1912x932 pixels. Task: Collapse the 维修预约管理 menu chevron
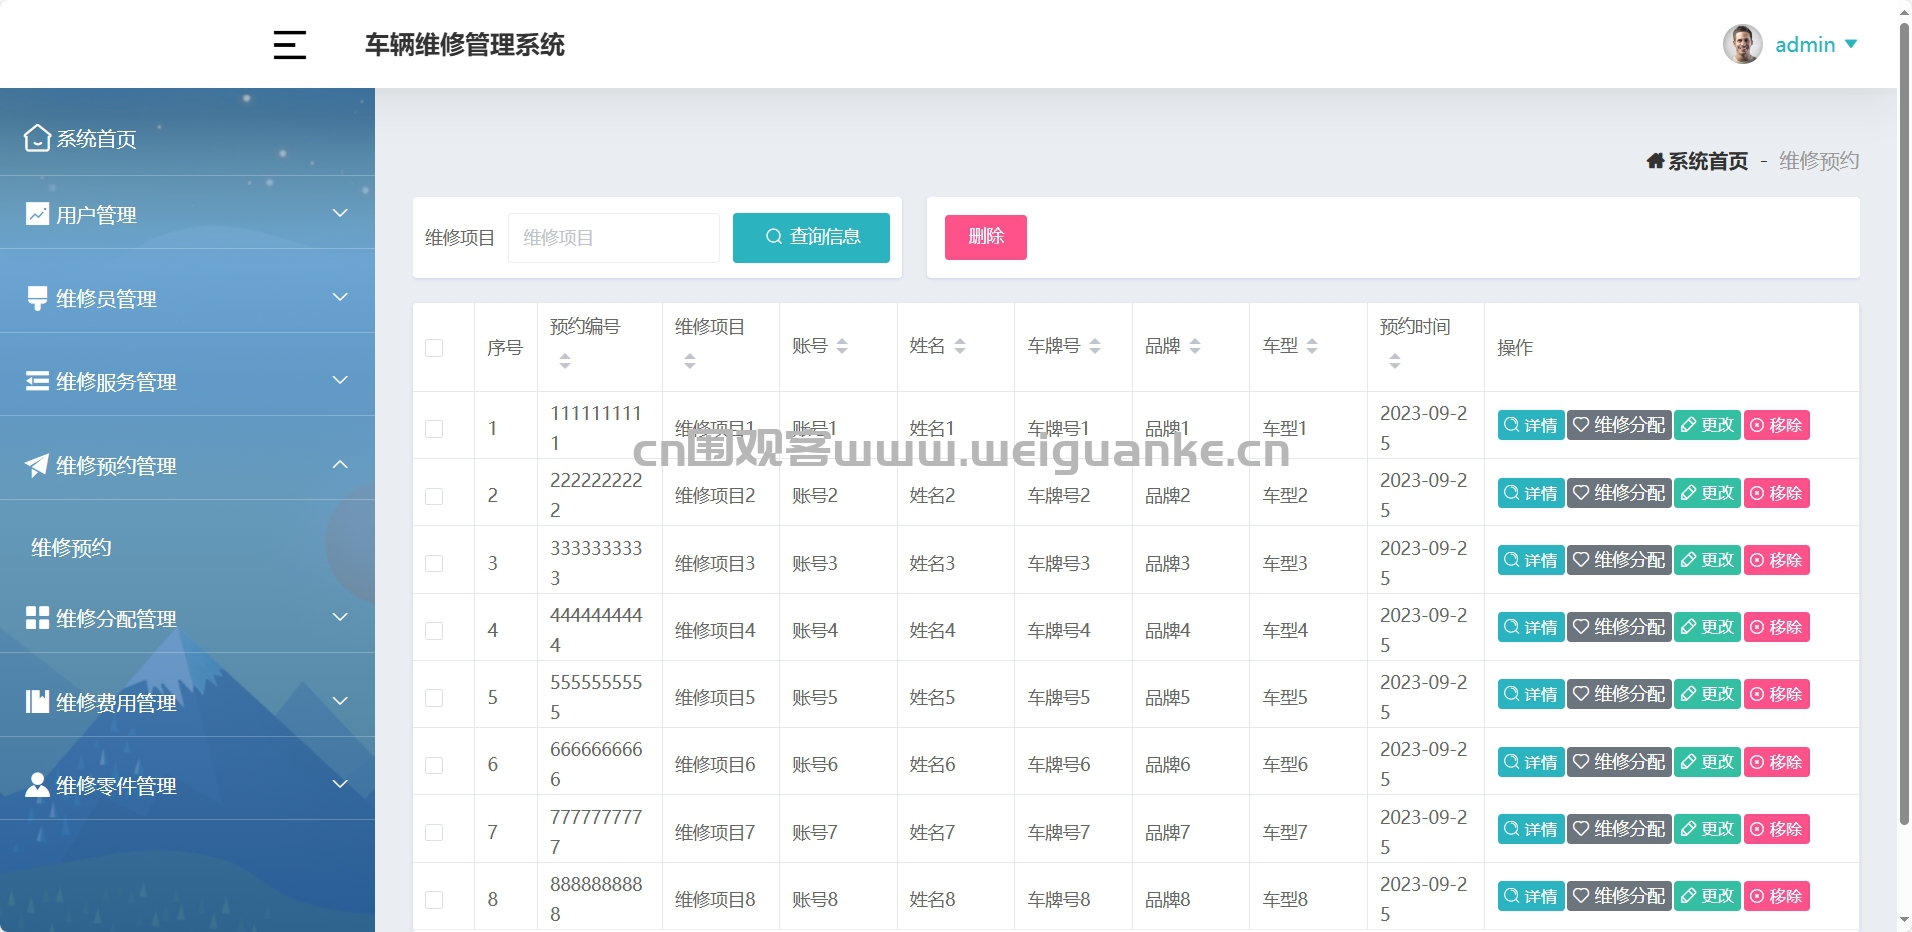click(340, 464)
